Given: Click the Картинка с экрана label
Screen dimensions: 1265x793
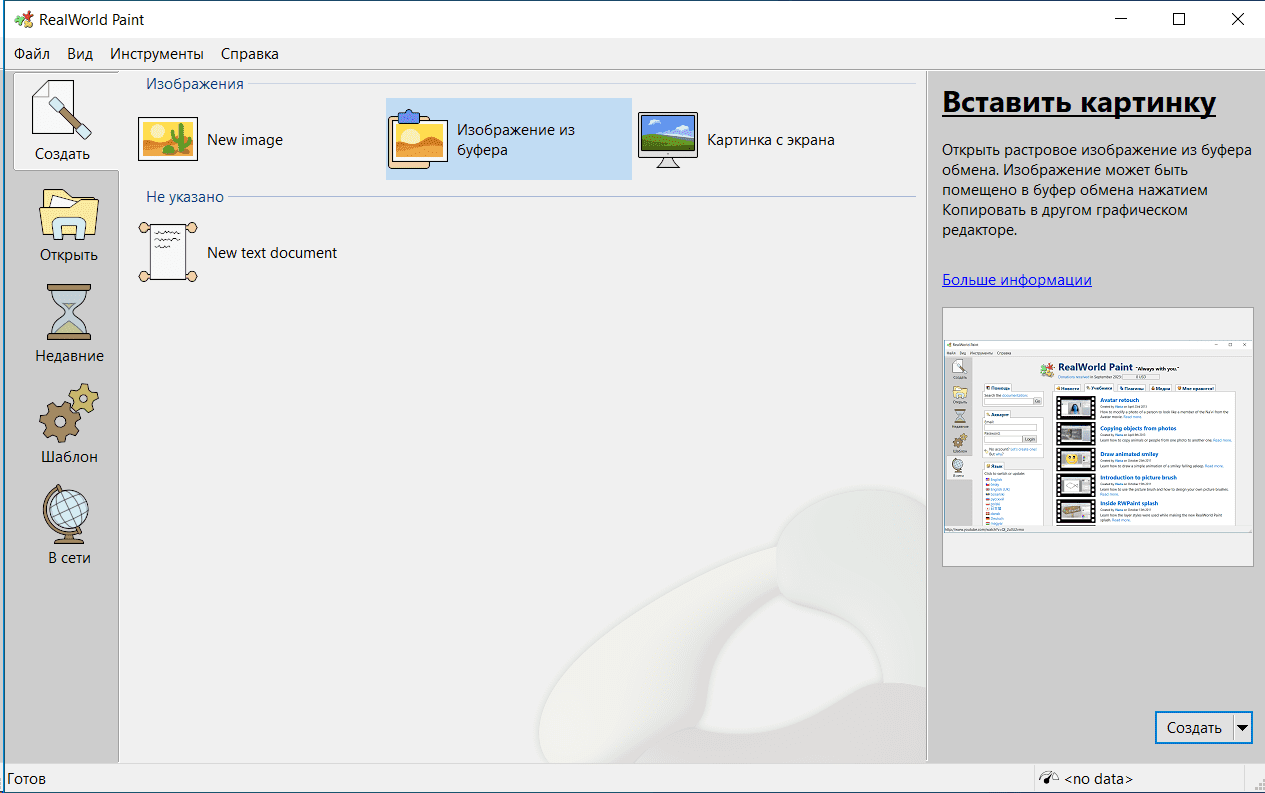Looking at the screenshot, I should point(771,140).
